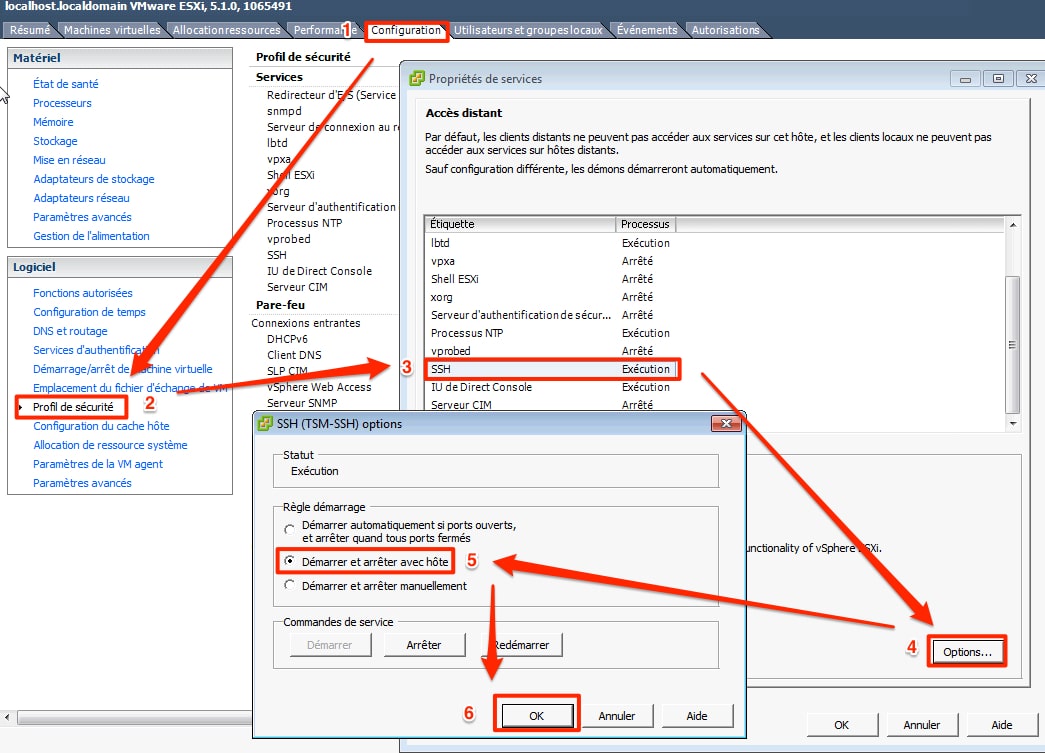
Task: Sort services by the Étiquette column header
Action: (520, 224)
